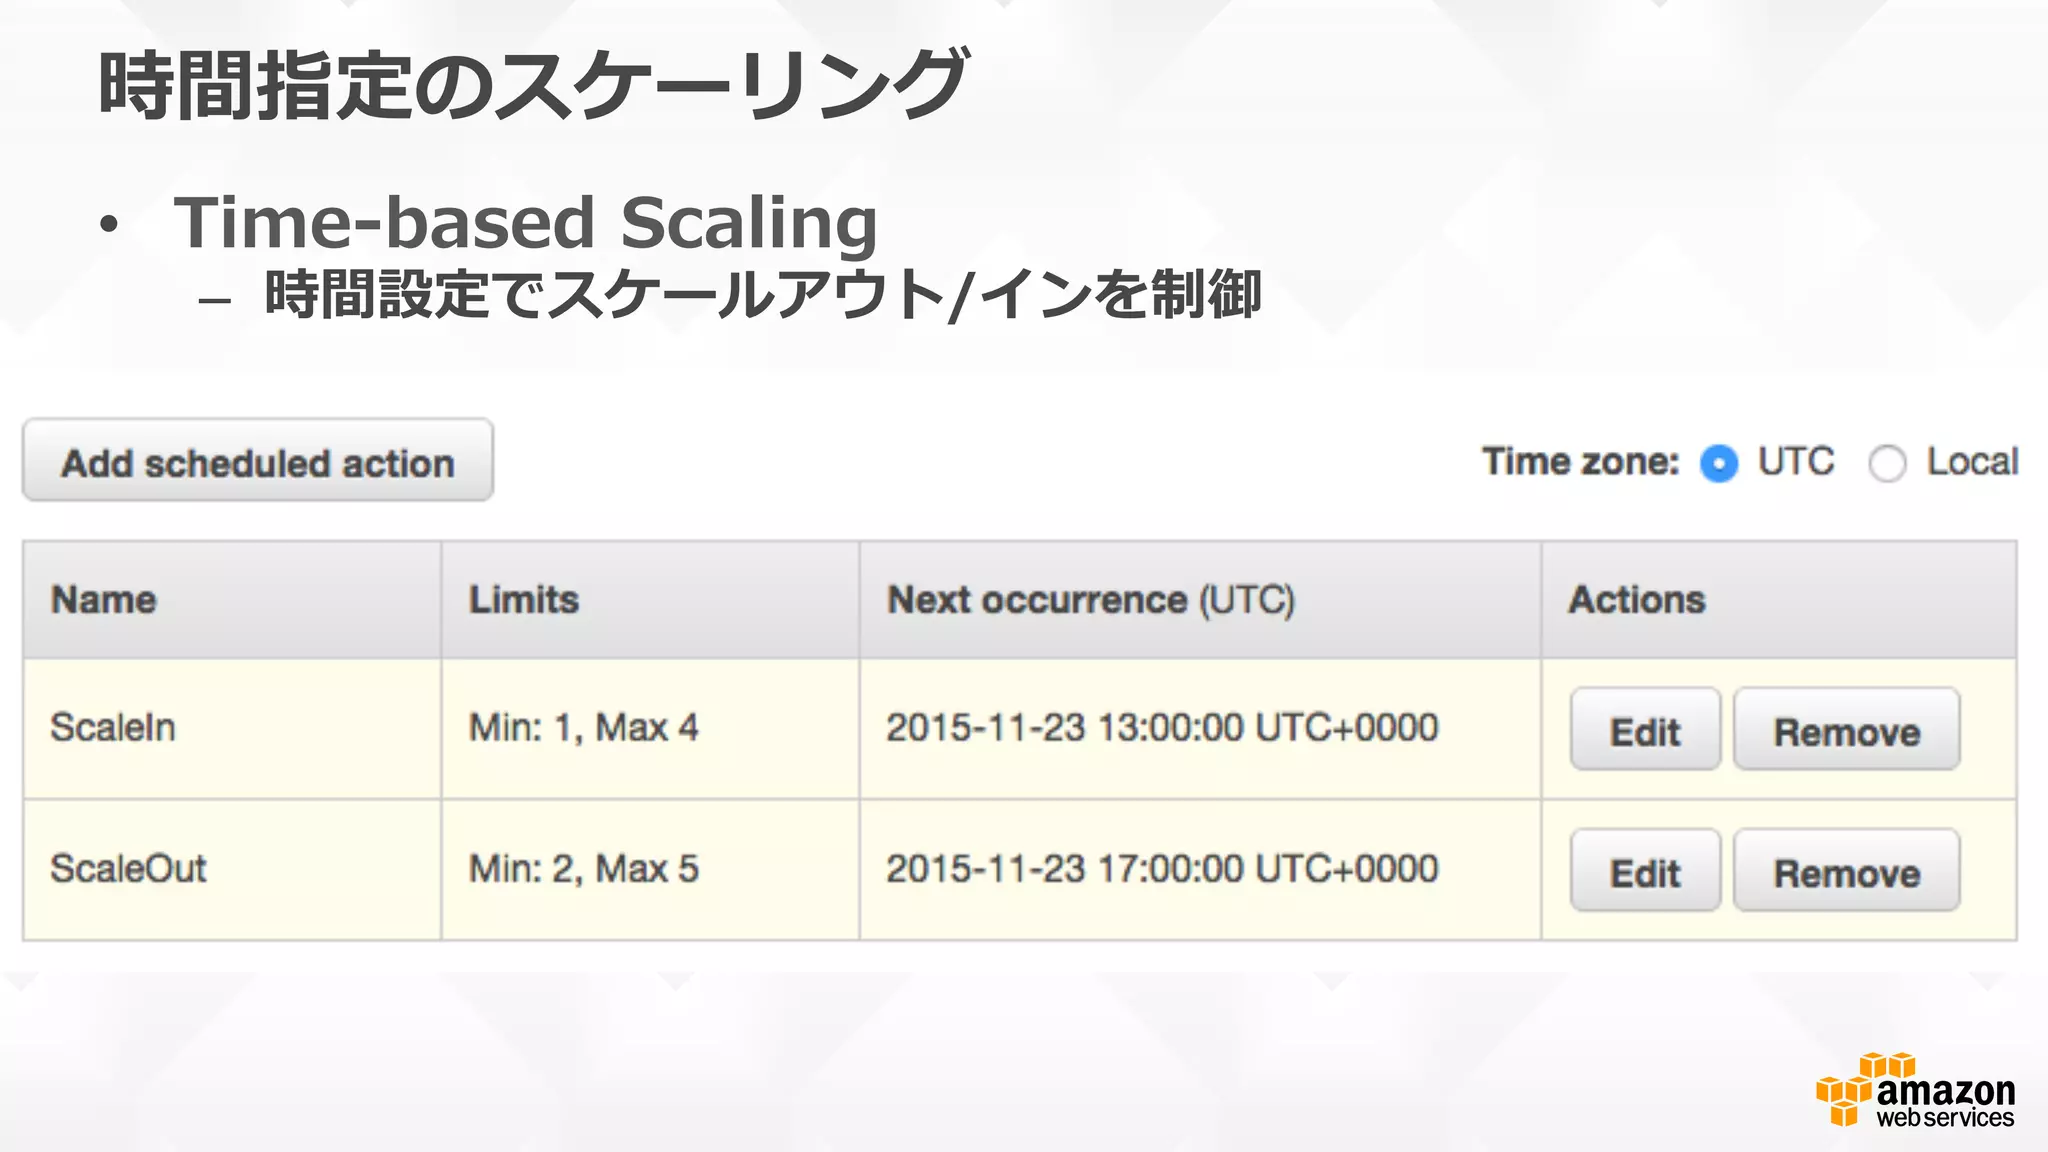Click the 13:00:00 next occurrence cell

tap(1162, 727)
